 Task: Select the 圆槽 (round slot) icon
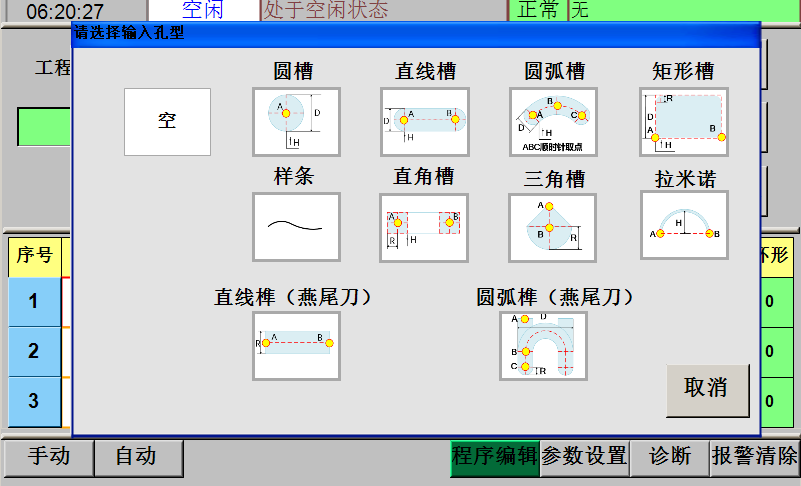click(296, 122)
